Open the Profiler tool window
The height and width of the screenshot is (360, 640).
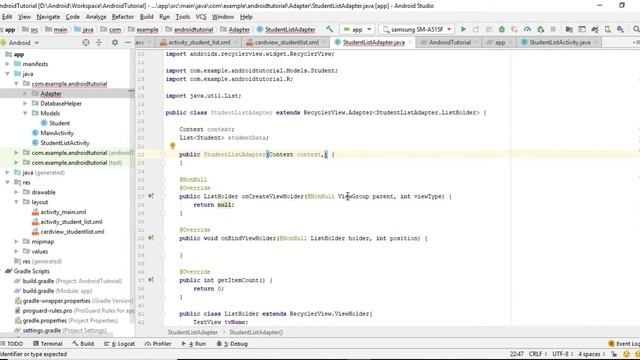158,344
